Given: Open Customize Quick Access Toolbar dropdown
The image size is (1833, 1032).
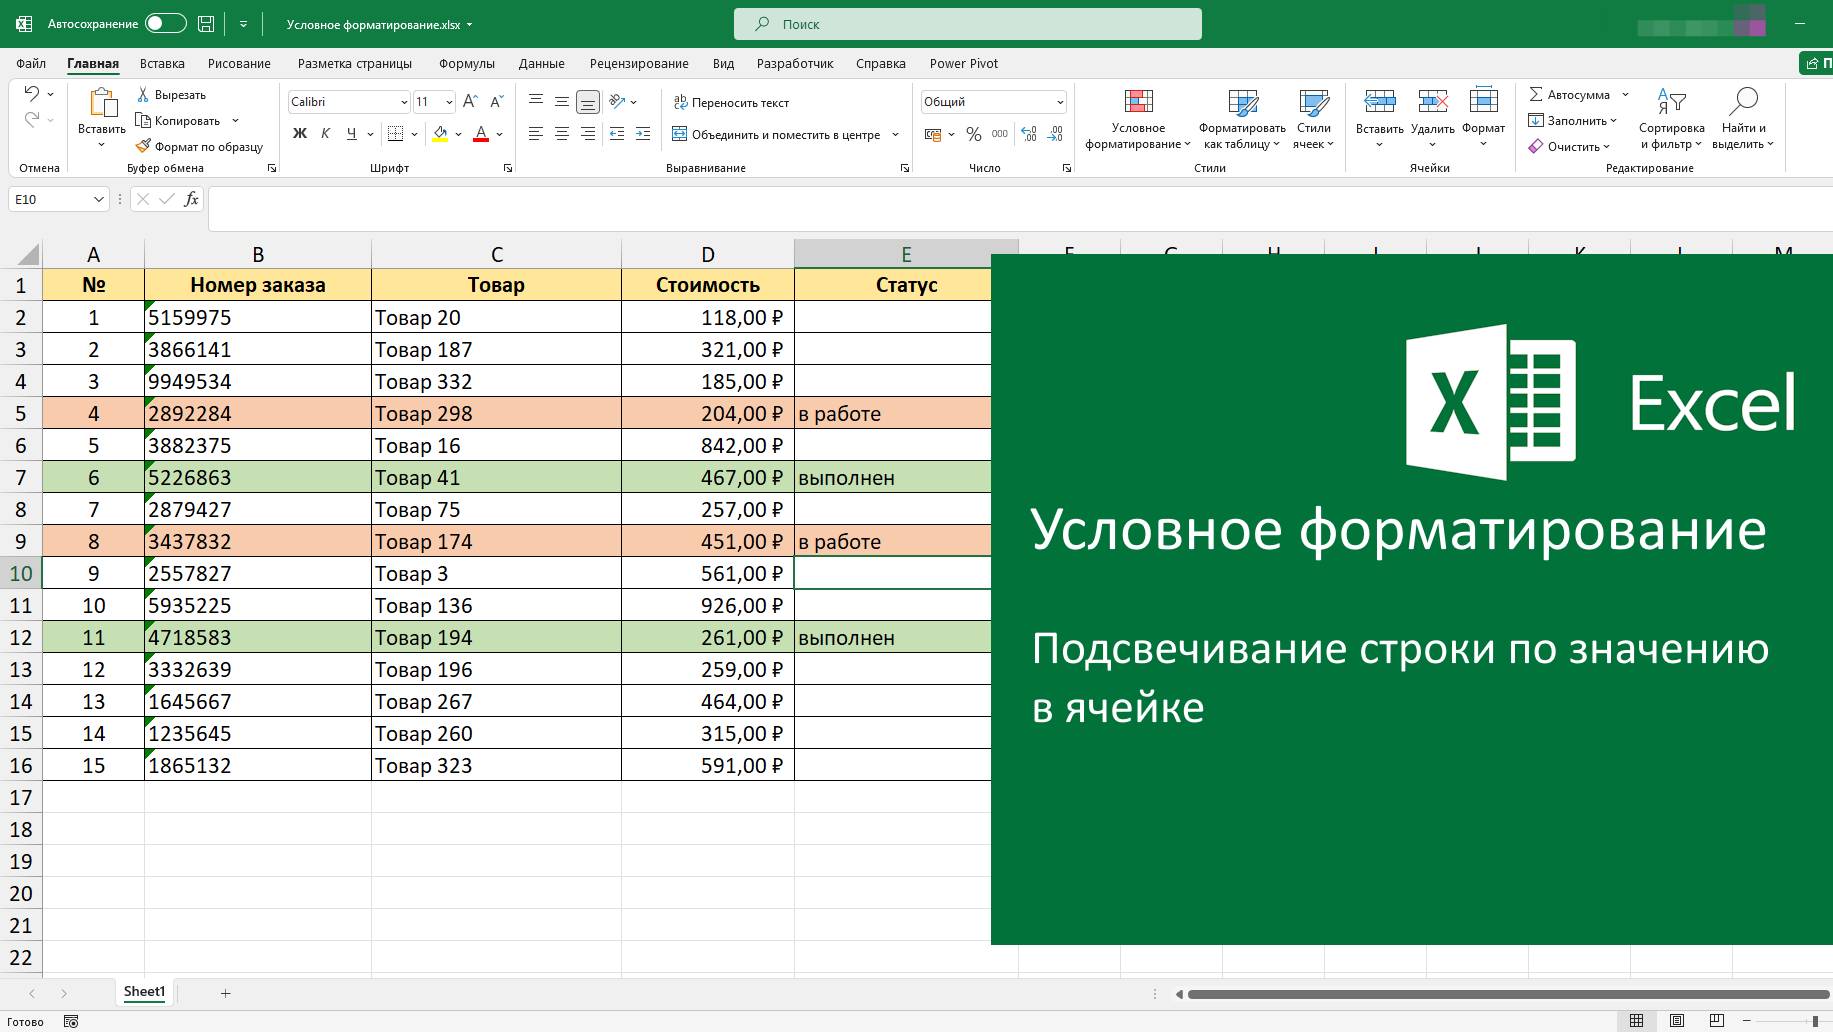Looking at the screenshot, I should (243, 24).
